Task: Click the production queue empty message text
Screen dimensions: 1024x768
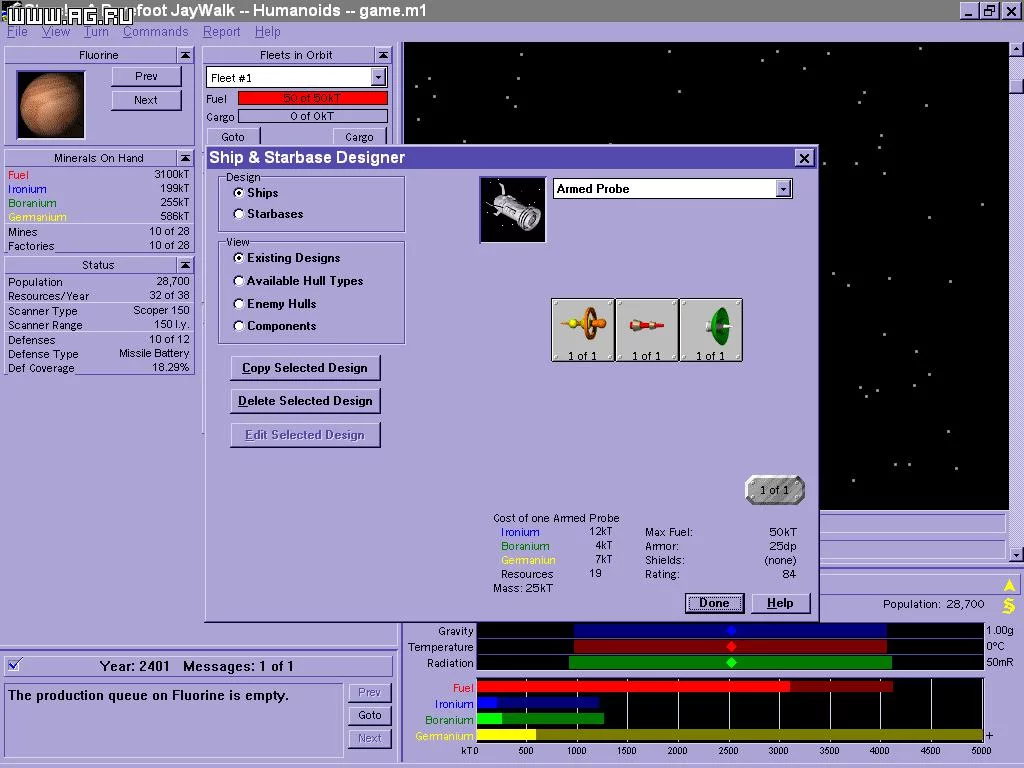Action: [x=148, y=696]
